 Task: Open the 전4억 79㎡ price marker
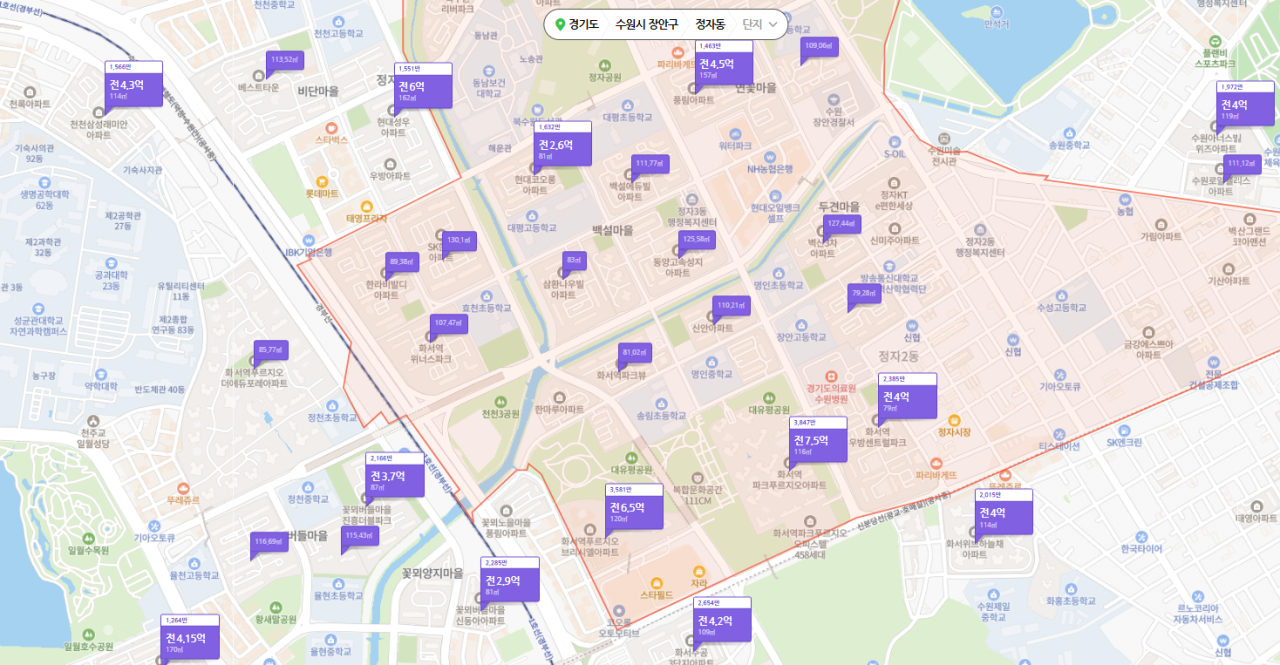907,396
